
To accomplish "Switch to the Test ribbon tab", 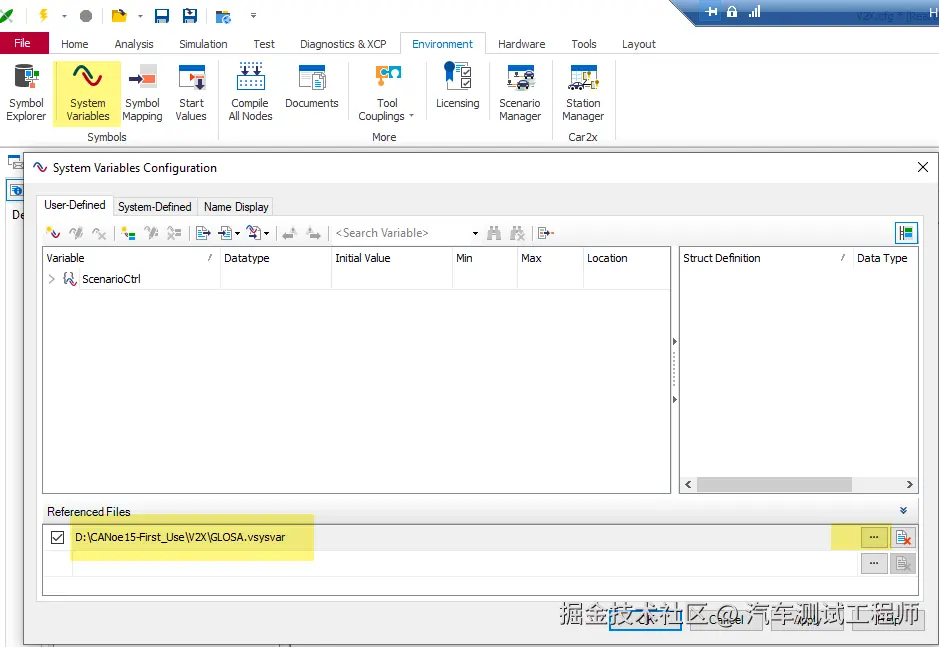I will click(x=263, y=44).
